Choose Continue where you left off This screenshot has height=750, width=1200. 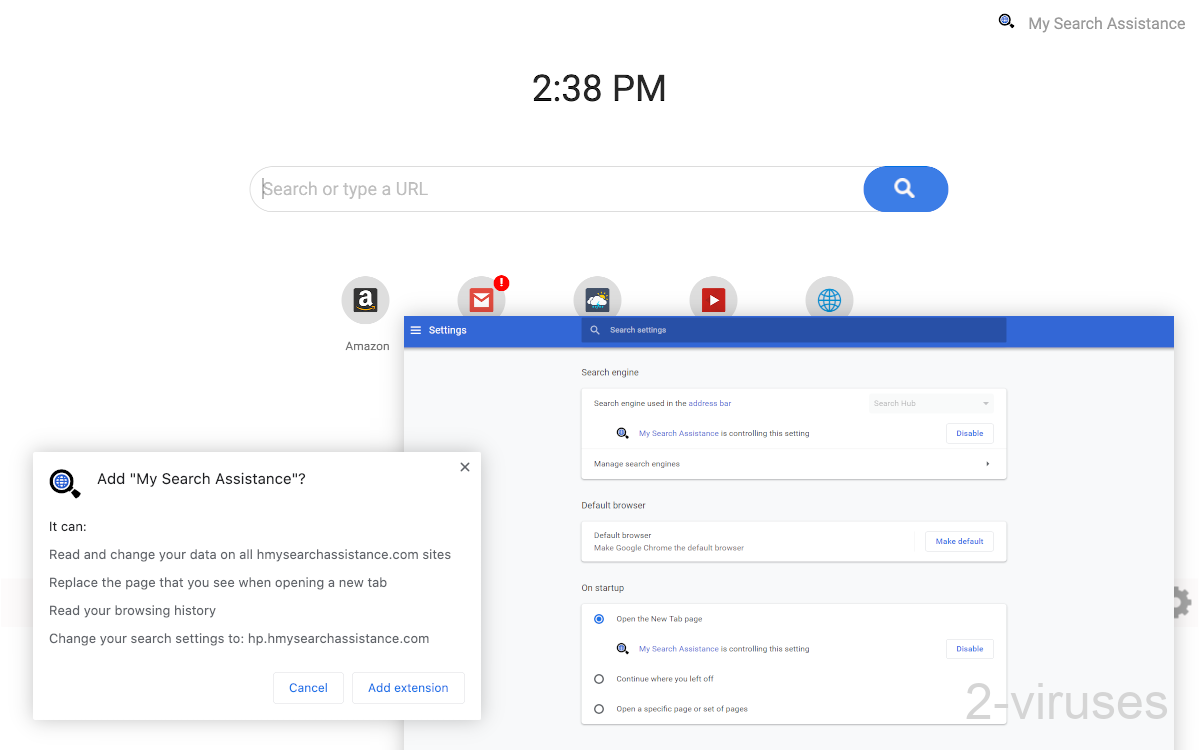600,678
